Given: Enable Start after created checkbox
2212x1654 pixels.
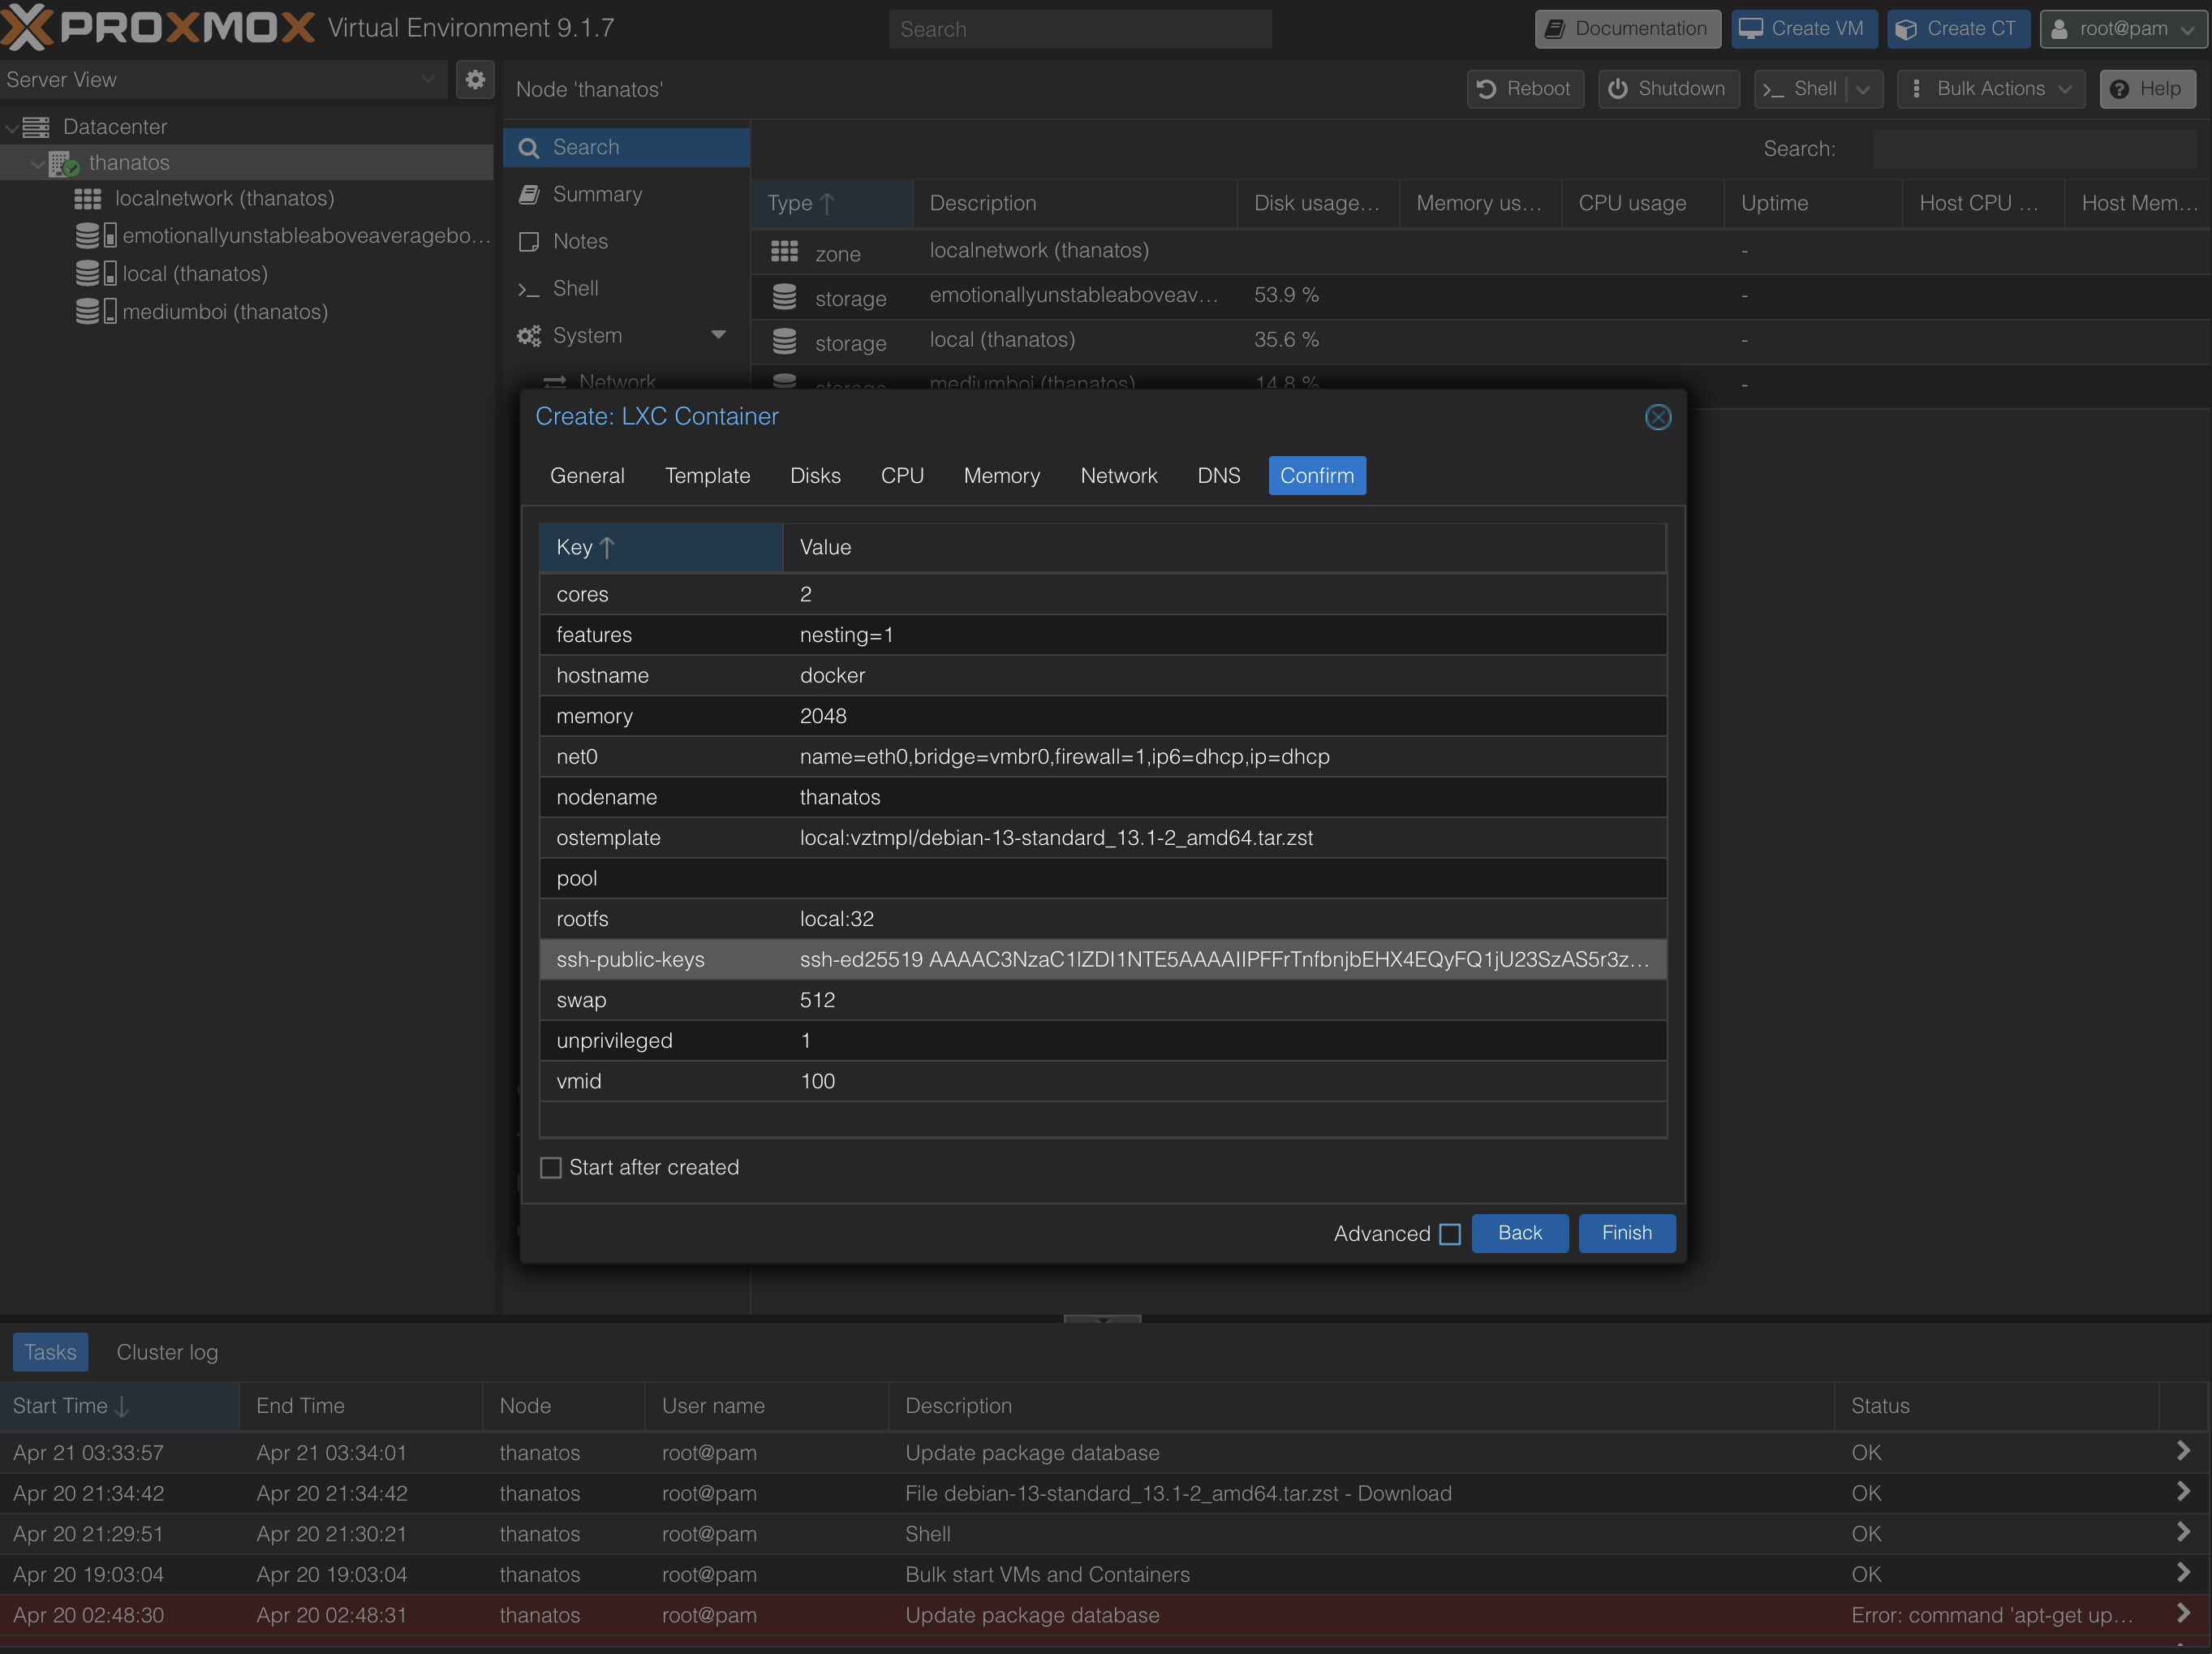Looking at the screenshot, I should click(x=551, y=1168).
